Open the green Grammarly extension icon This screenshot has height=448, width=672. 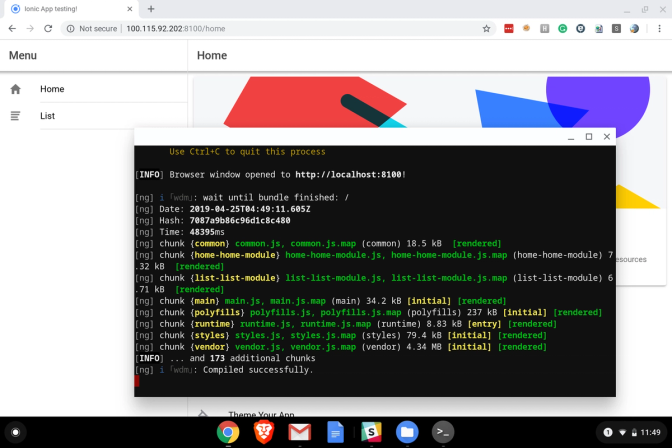562,29
